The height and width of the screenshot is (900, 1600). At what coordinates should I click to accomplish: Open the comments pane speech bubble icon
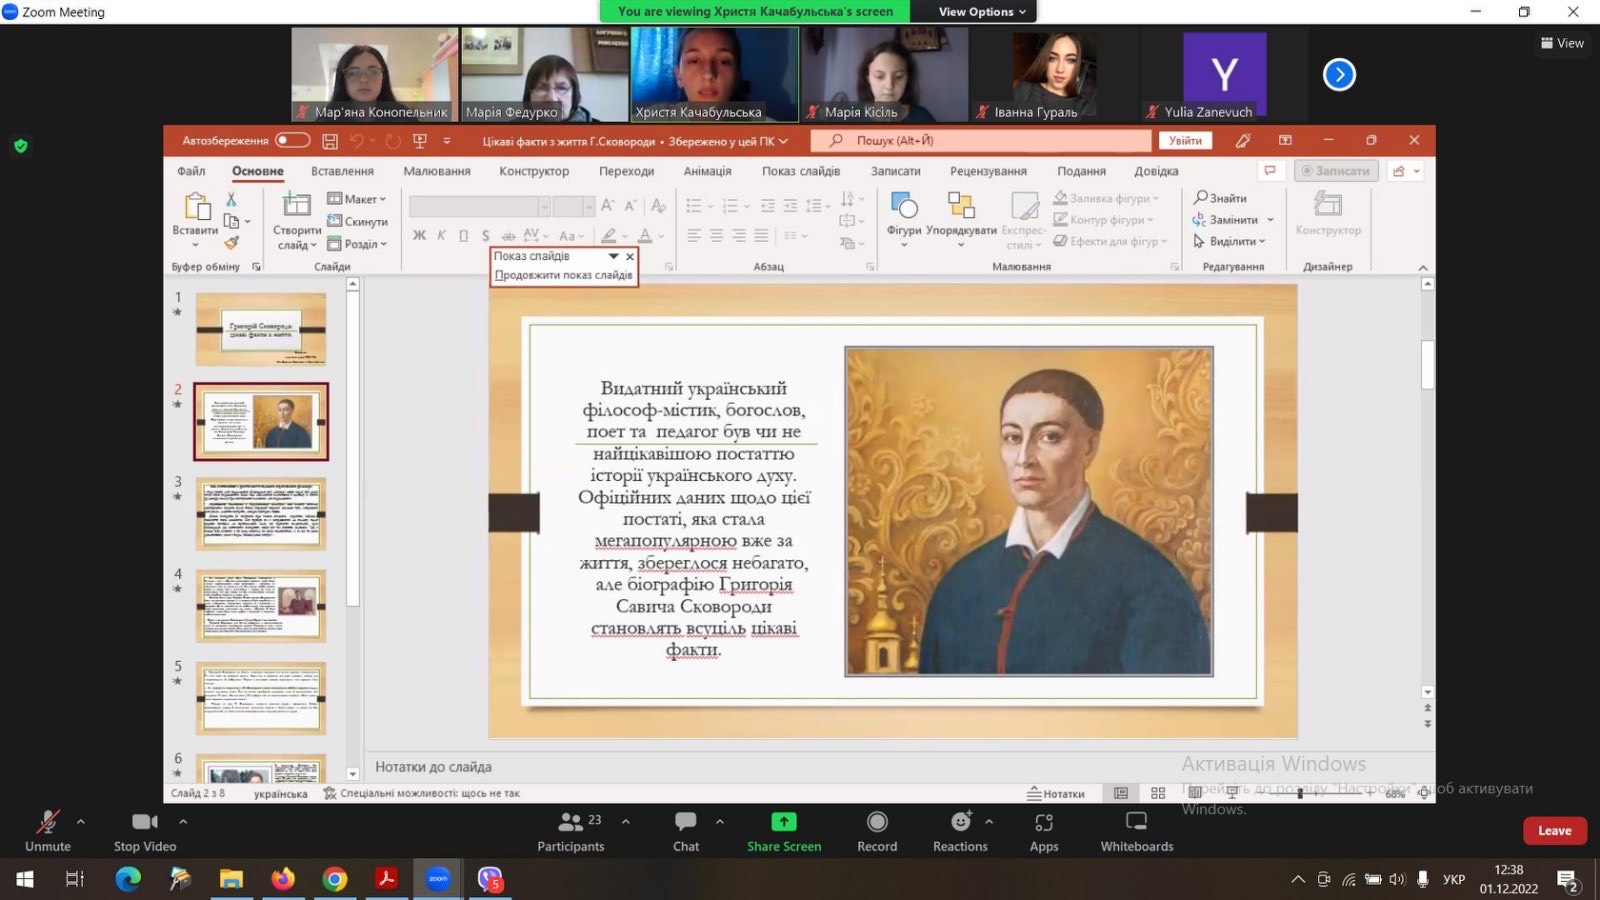(1270, 171)
